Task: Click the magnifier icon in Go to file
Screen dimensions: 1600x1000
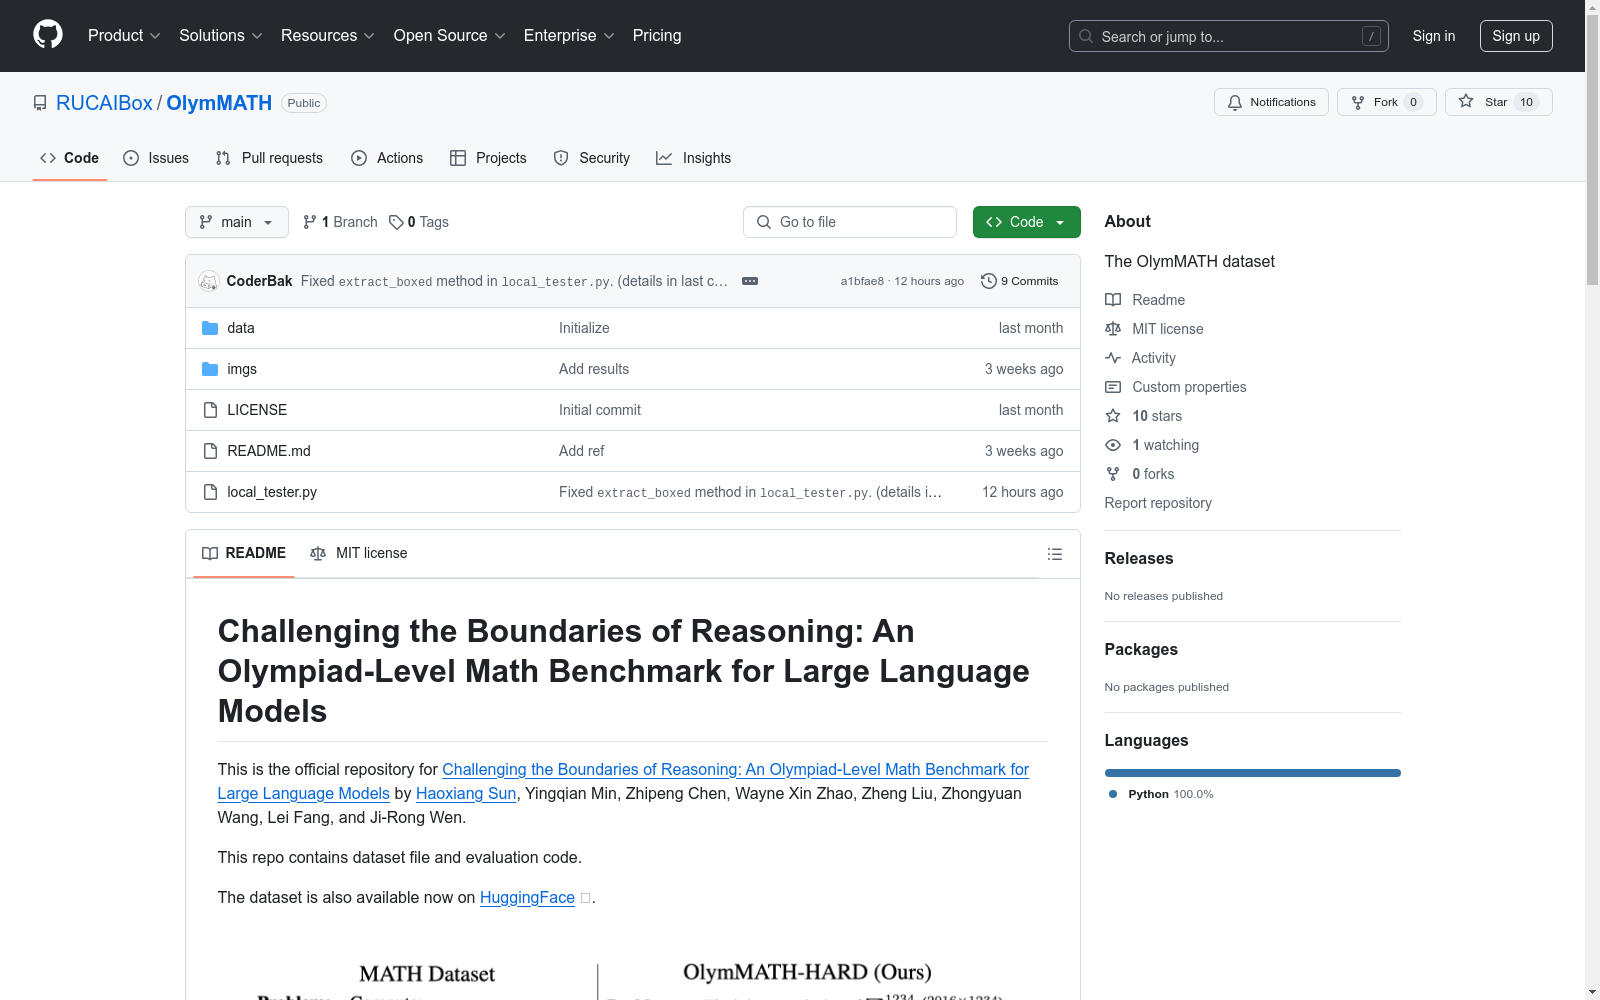Action: [764, 222]
